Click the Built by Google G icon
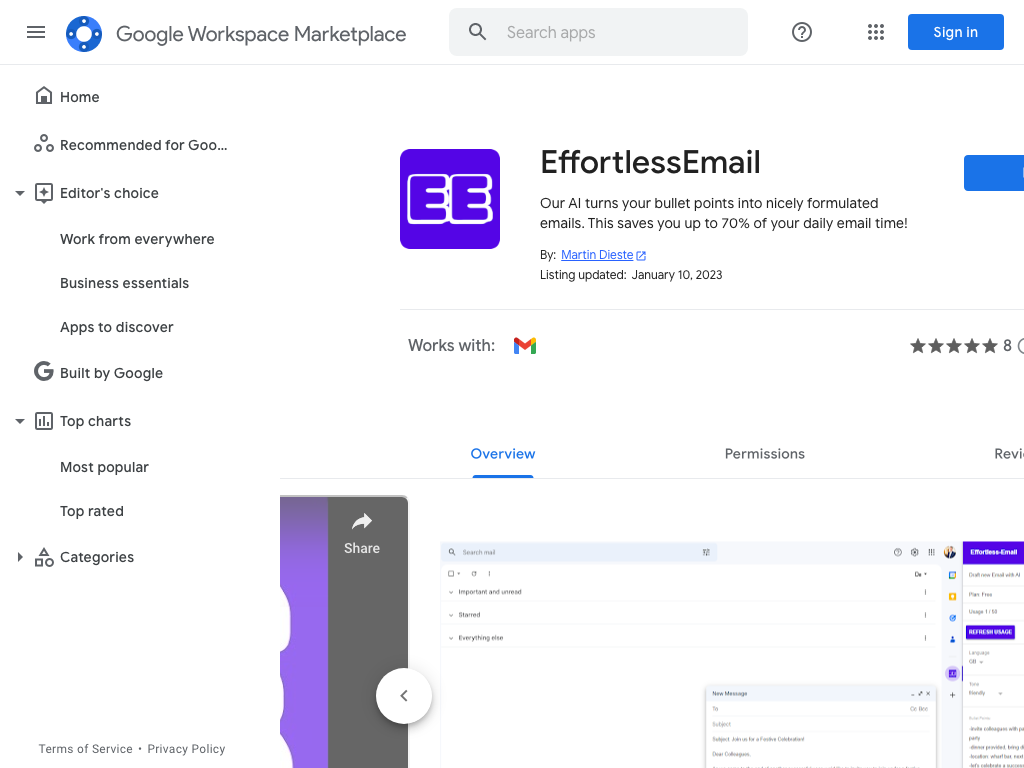Image resolution: width=1024 pixels, height=768 pixels. tap(44, 372)
